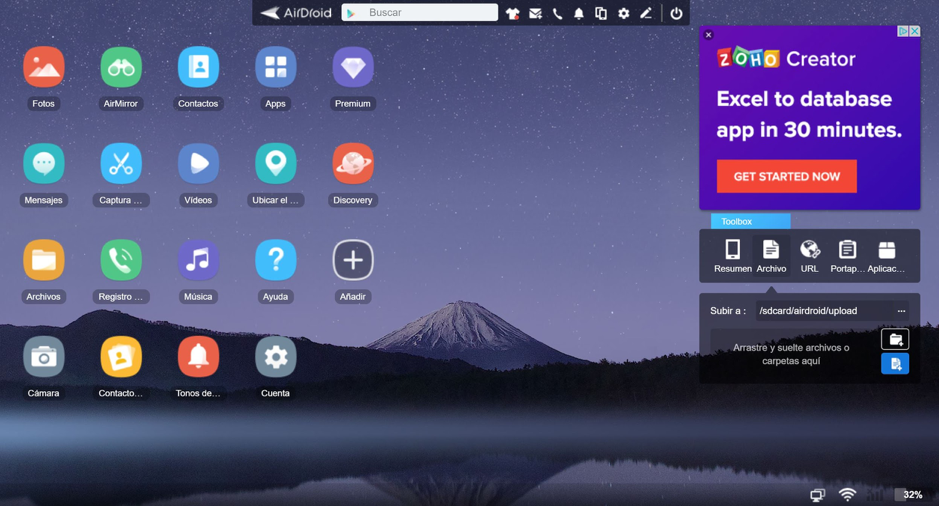Viewport: 939px width, 506px height.
Task: Open the Vídeos play icon
Action: (x=198, y=163)
